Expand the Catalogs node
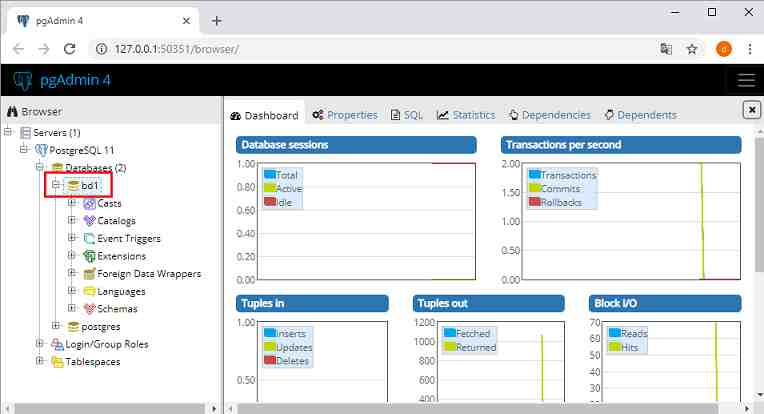 click(72, 220)
